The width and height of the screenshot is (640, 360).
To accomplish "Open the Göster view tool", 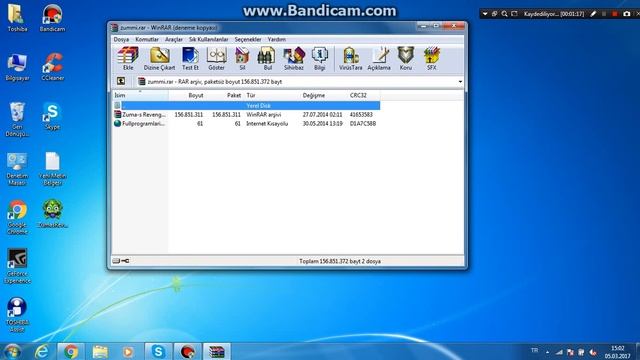I will coord(216,58).
